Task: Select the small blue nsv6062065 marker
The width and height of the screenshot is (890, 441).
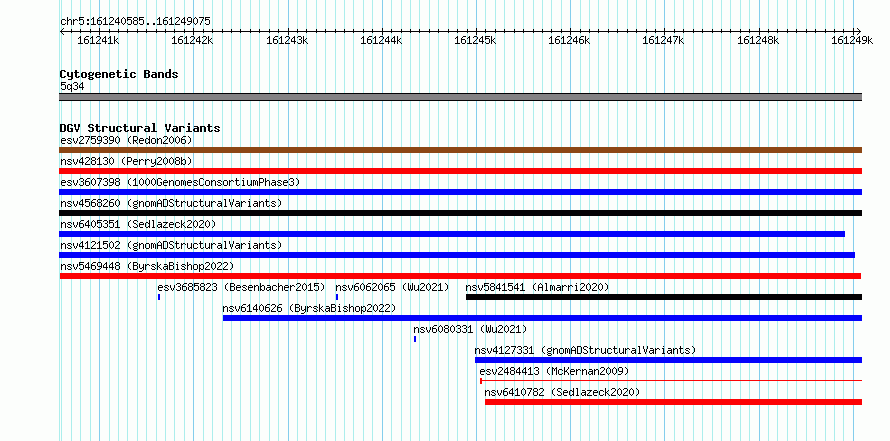Action: pos(337,297)
